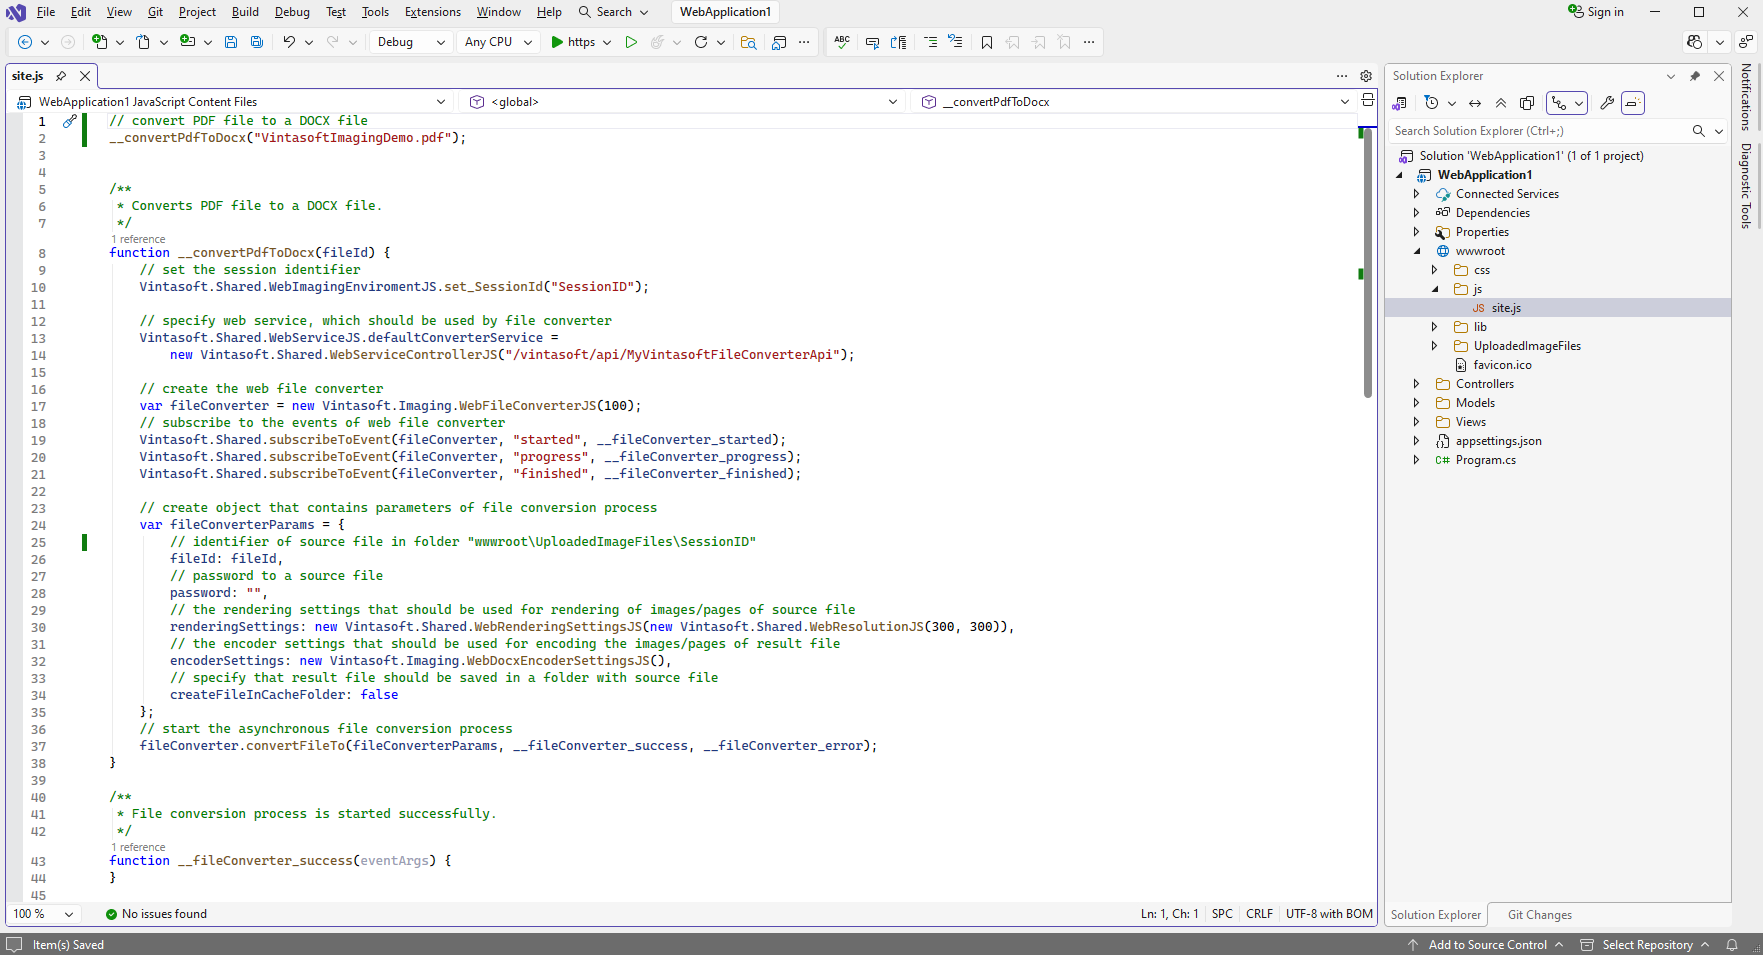
Task: Adjust the editor zoom with the 100% control
Action: (x=43, y=914)
